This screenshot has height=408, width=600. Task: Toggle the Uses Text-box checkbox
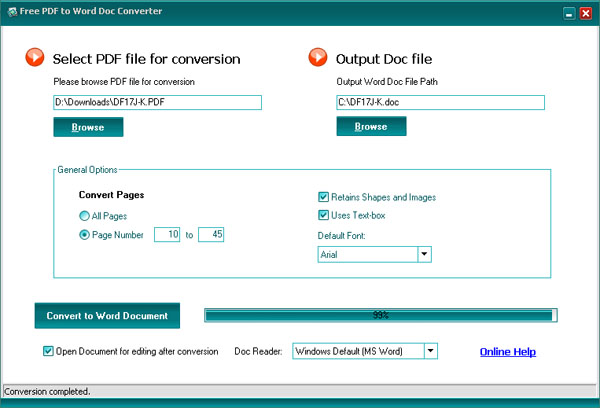click(324, 214)
